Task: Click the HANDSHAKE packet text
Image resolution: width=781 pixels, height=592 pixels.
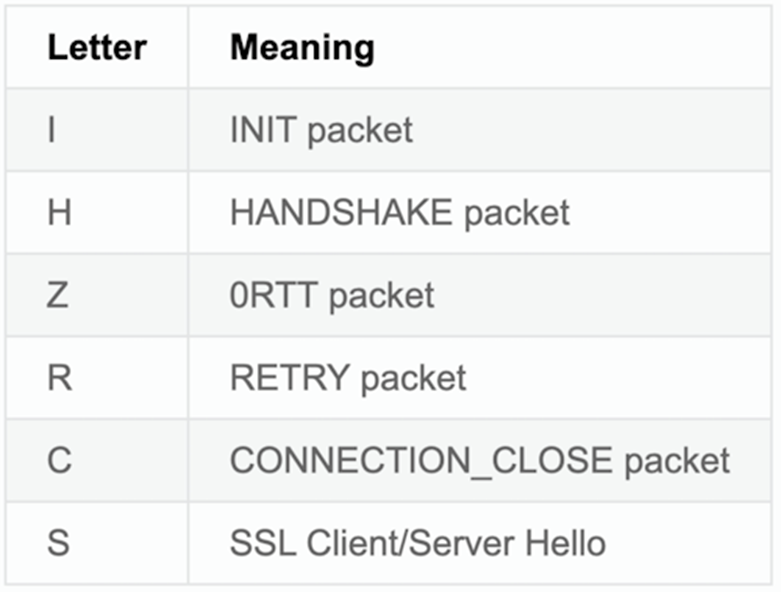Action: tap(400, 213)
